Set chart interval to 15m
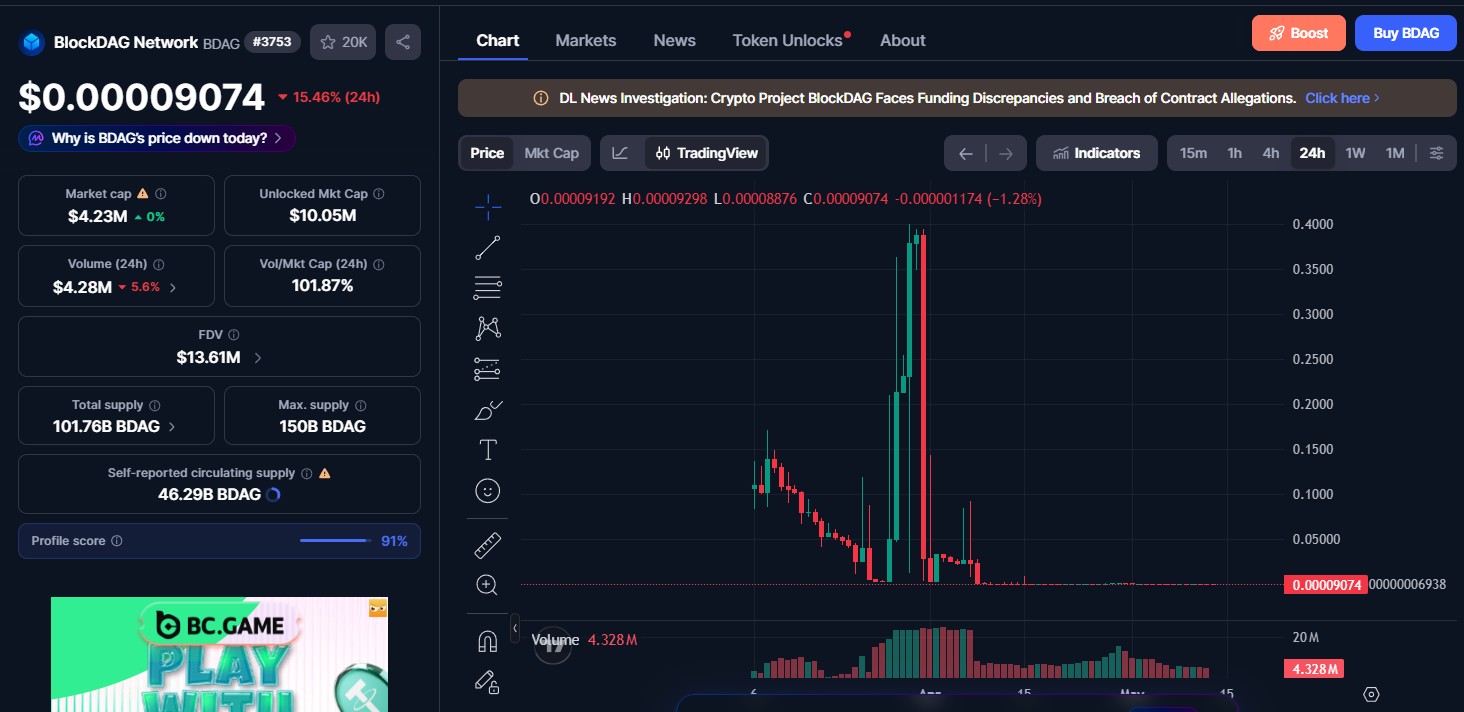This screenshot has height=712, width=1464. click(1193, 153)
